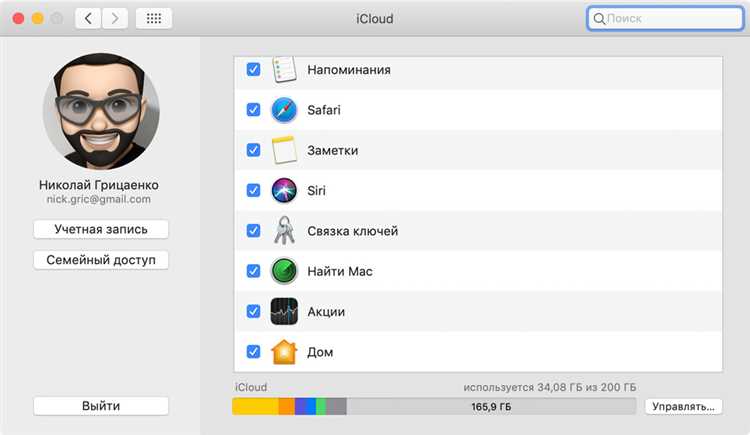Click the Reminders (Напоминания) app icon
This screenshot has height=435, width=750.
click(x=284, y=70)
